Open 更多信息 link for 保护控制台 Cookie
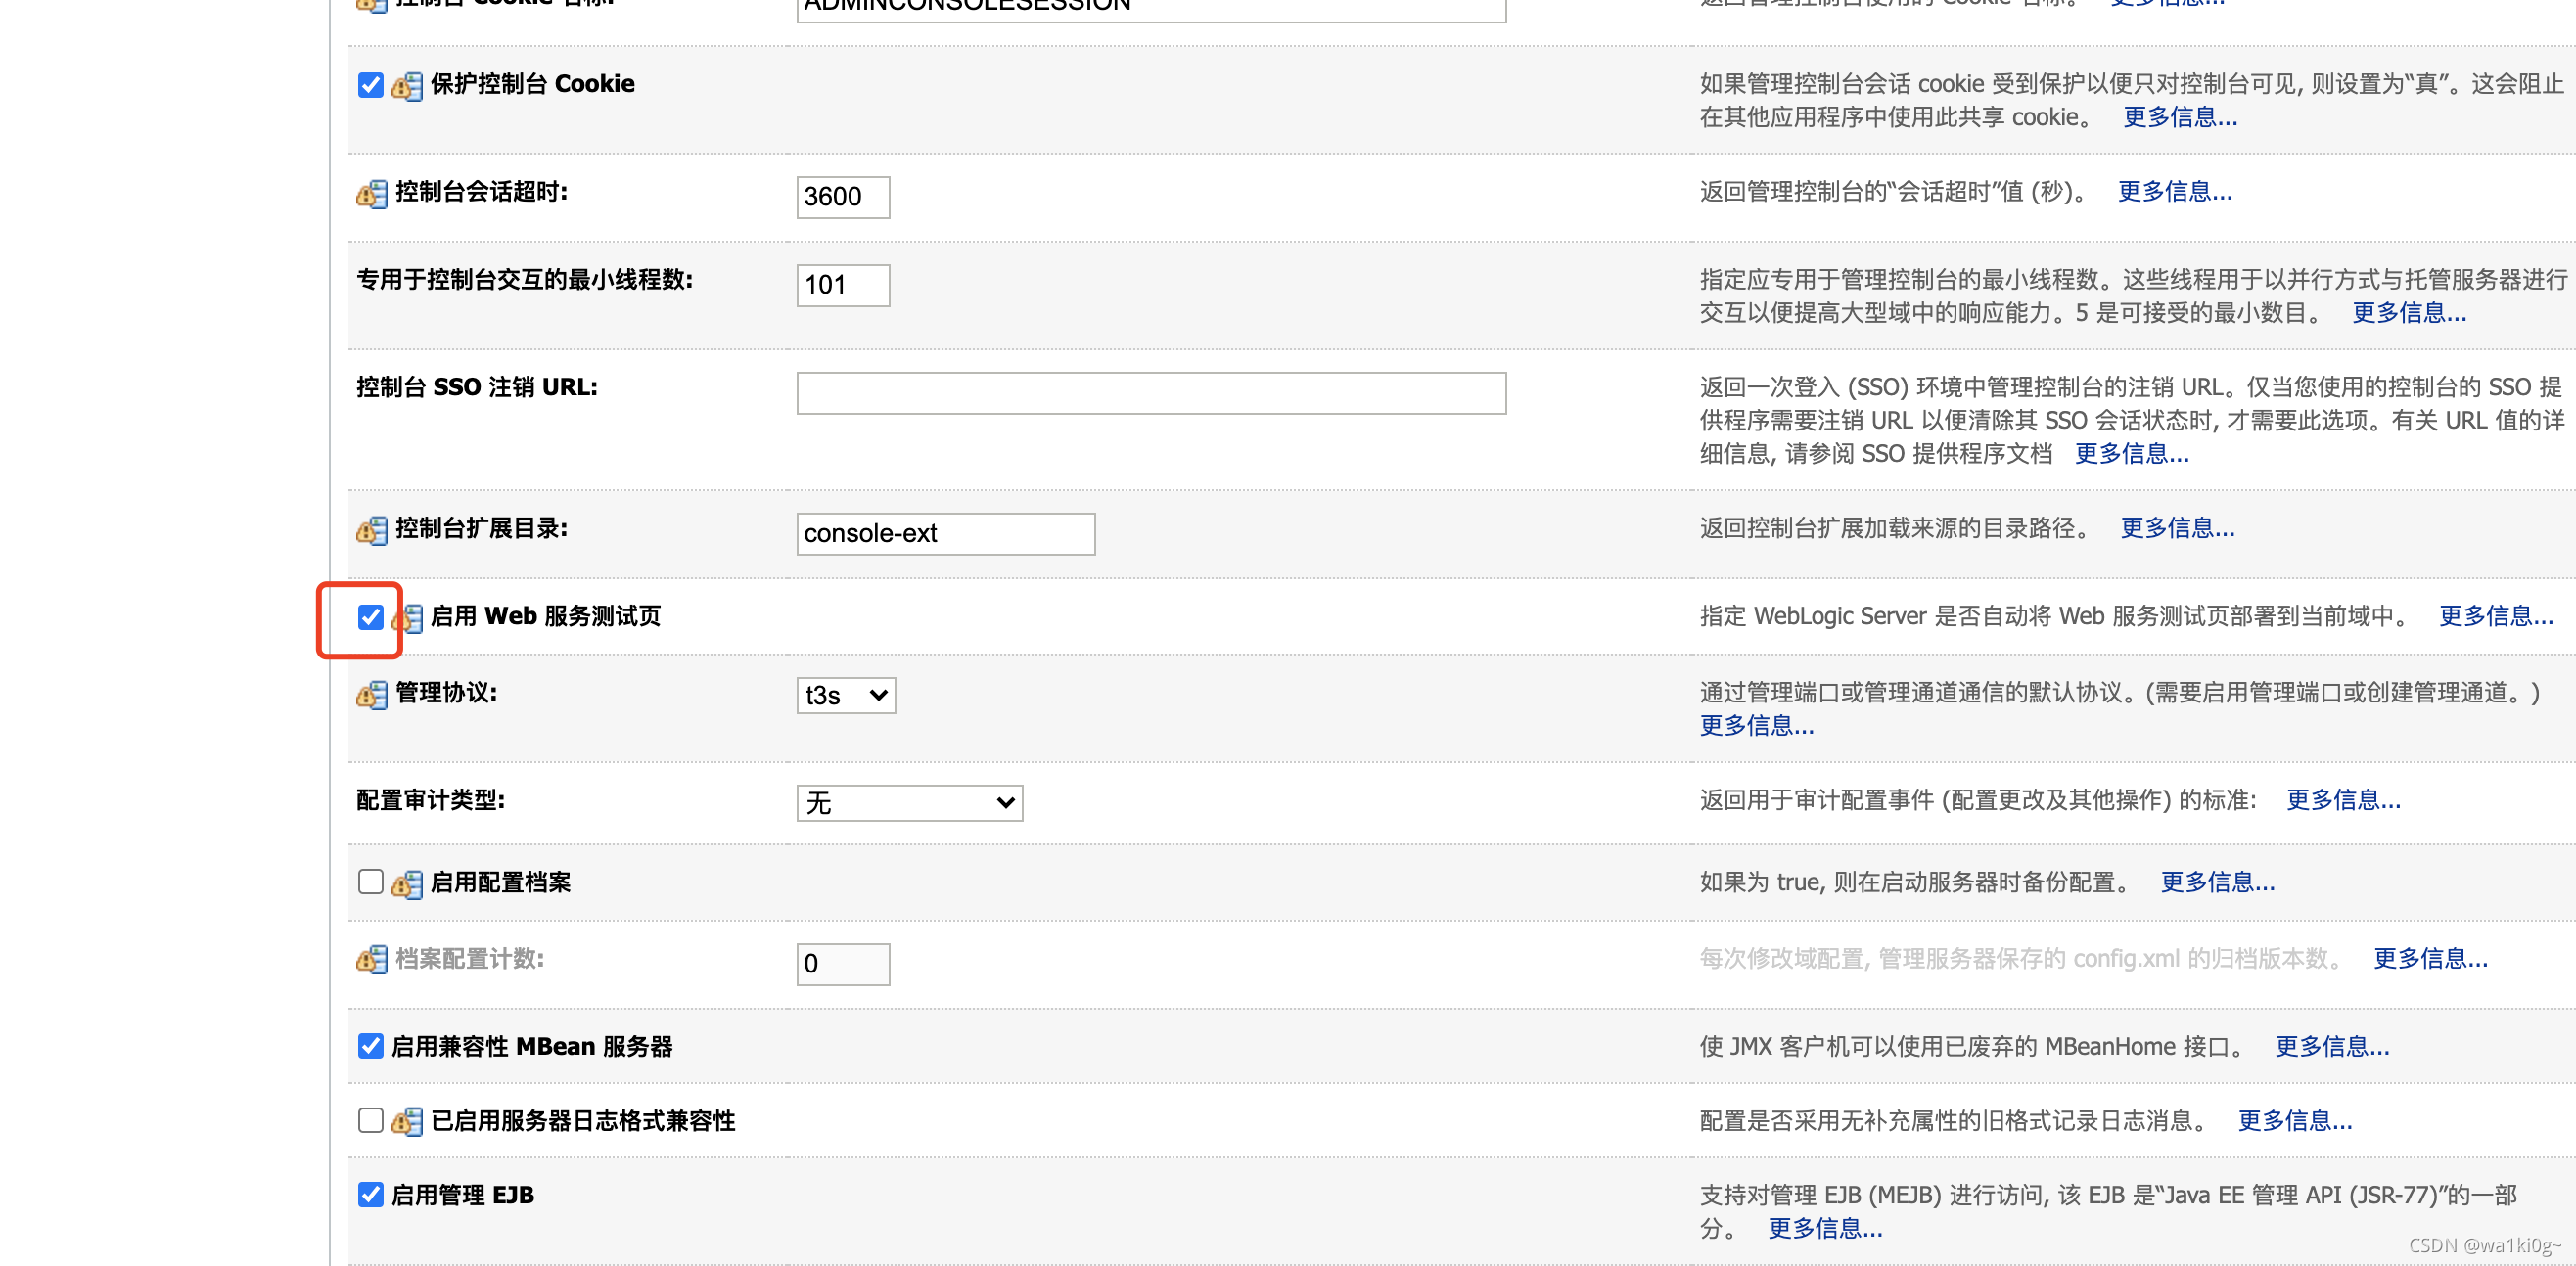The image size is (2576, 1266). tap(2180, 118)
